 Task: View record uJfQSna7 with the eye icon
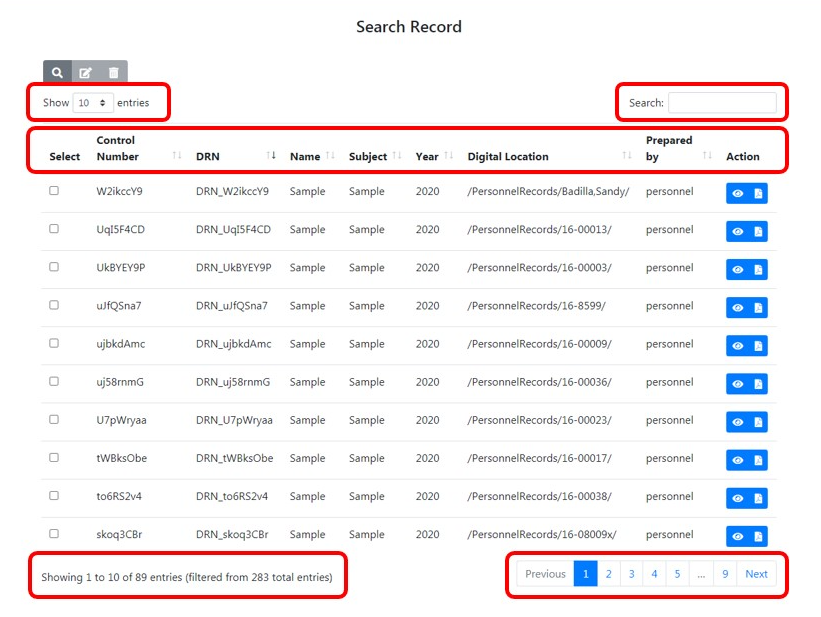(x=737, y=307)
